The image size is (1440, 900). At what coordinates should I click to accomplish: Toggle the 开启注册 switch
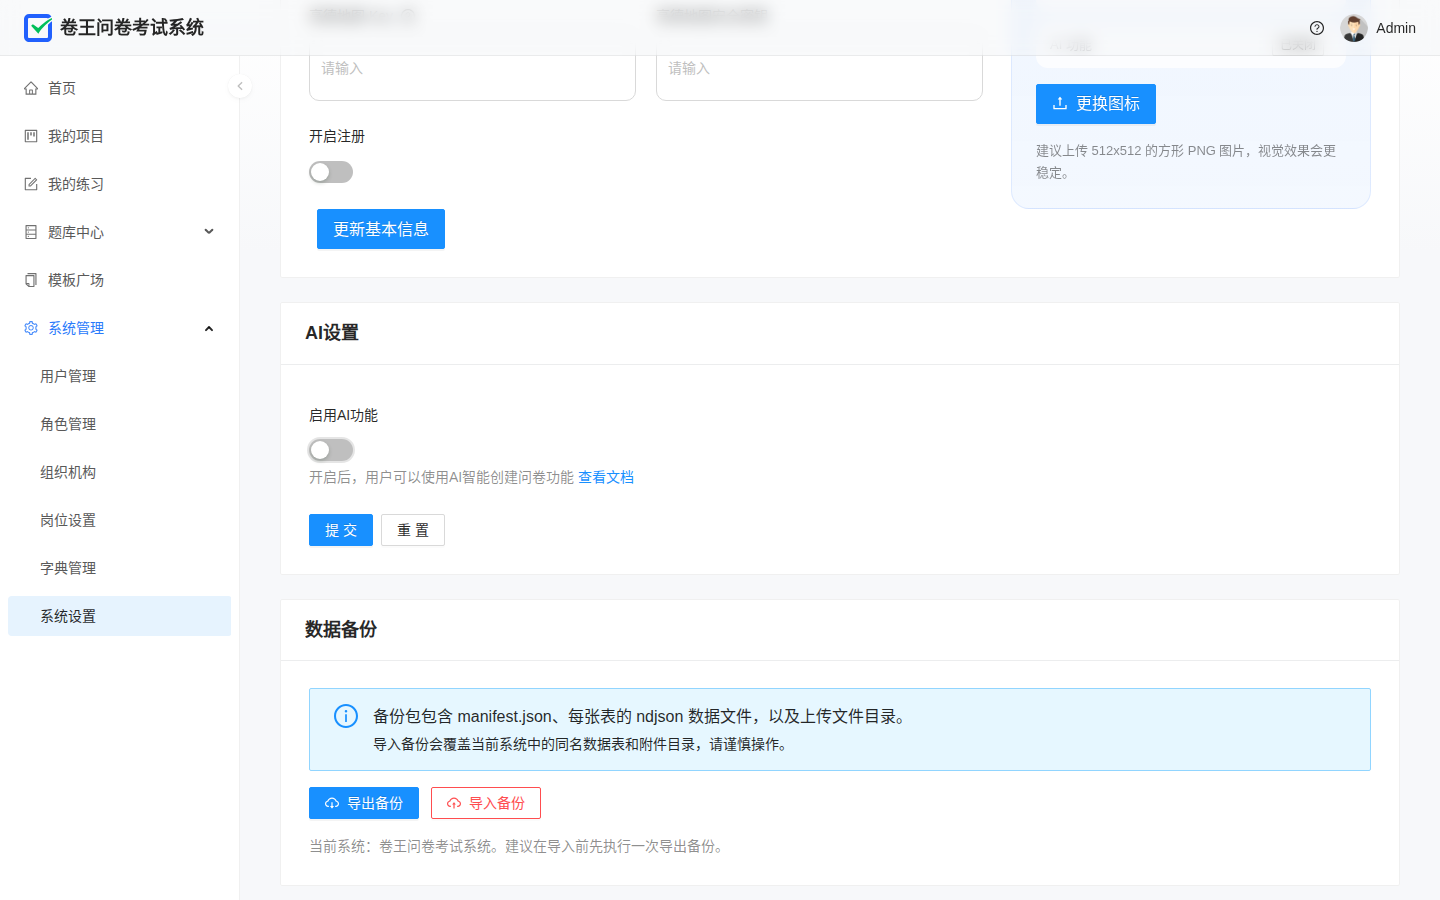(331, 172)
